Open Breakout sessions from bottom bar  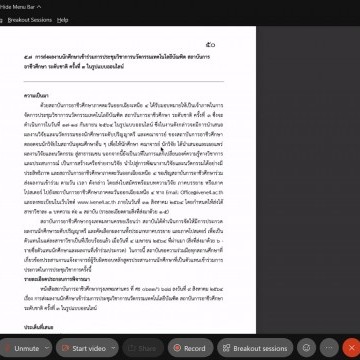click(x=255, y=348)
